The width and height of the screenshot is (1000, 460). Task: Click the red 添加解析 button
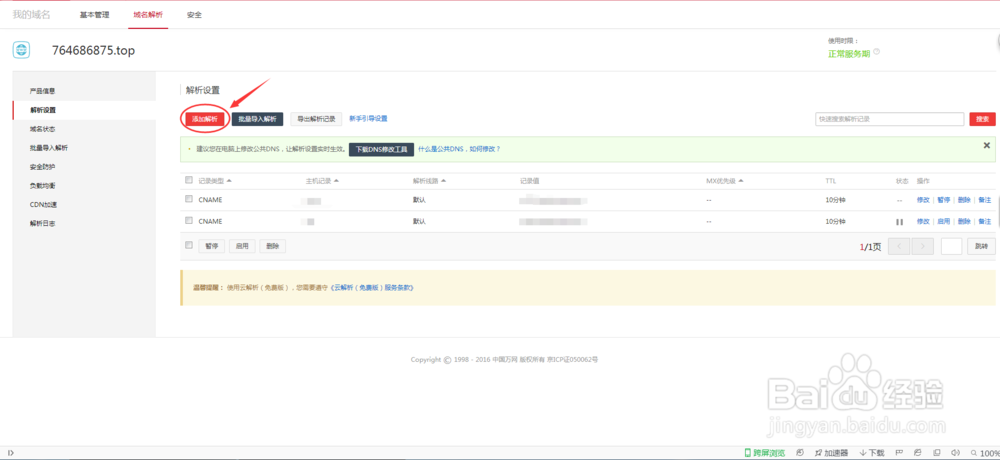[x=205, y=119]
